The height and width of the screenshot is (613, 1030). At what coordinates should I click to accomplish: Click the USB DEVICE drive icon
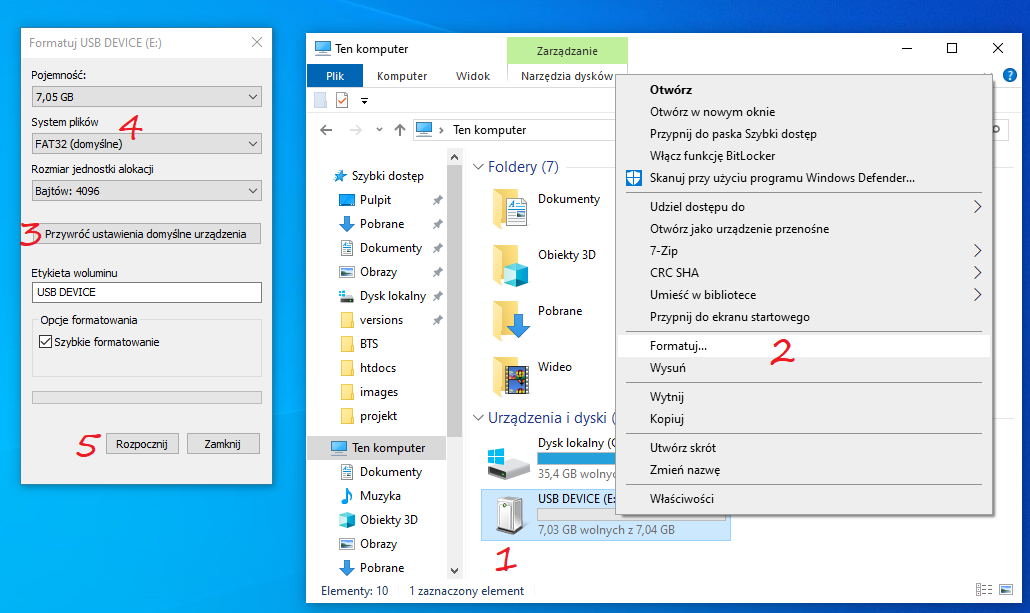508,513
